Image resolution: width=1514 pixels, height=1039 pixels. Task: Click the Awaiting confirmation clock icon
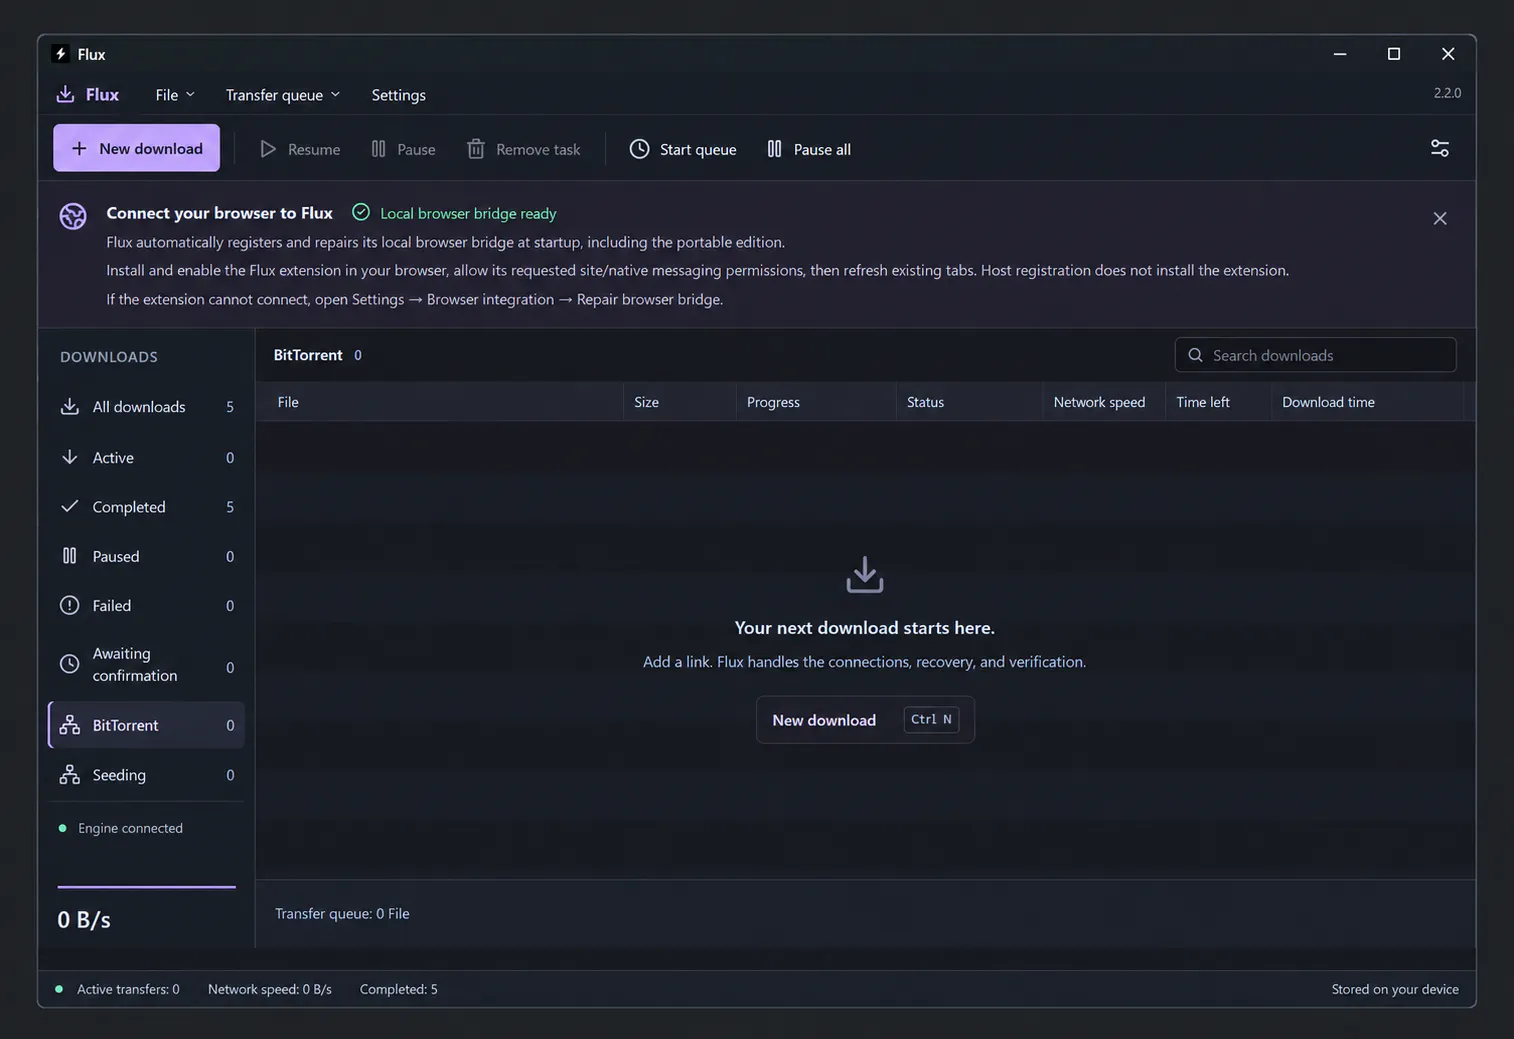[x=69, y=664]
